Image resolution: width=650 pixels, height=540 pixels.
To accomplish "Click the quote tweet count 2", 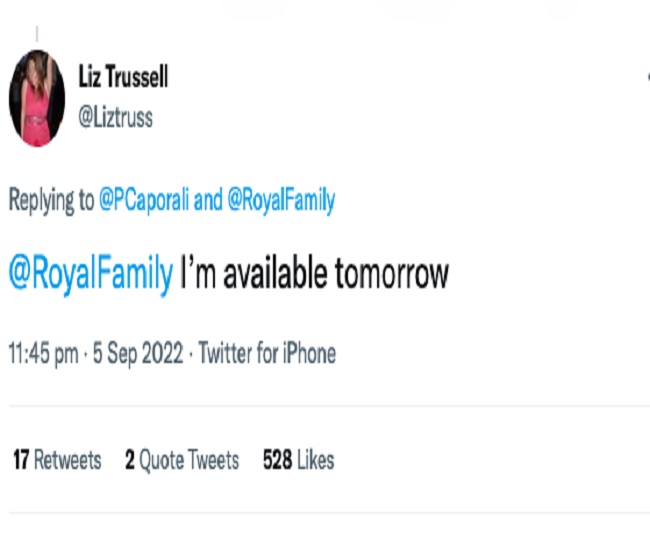I will click(x=130, y=460).
